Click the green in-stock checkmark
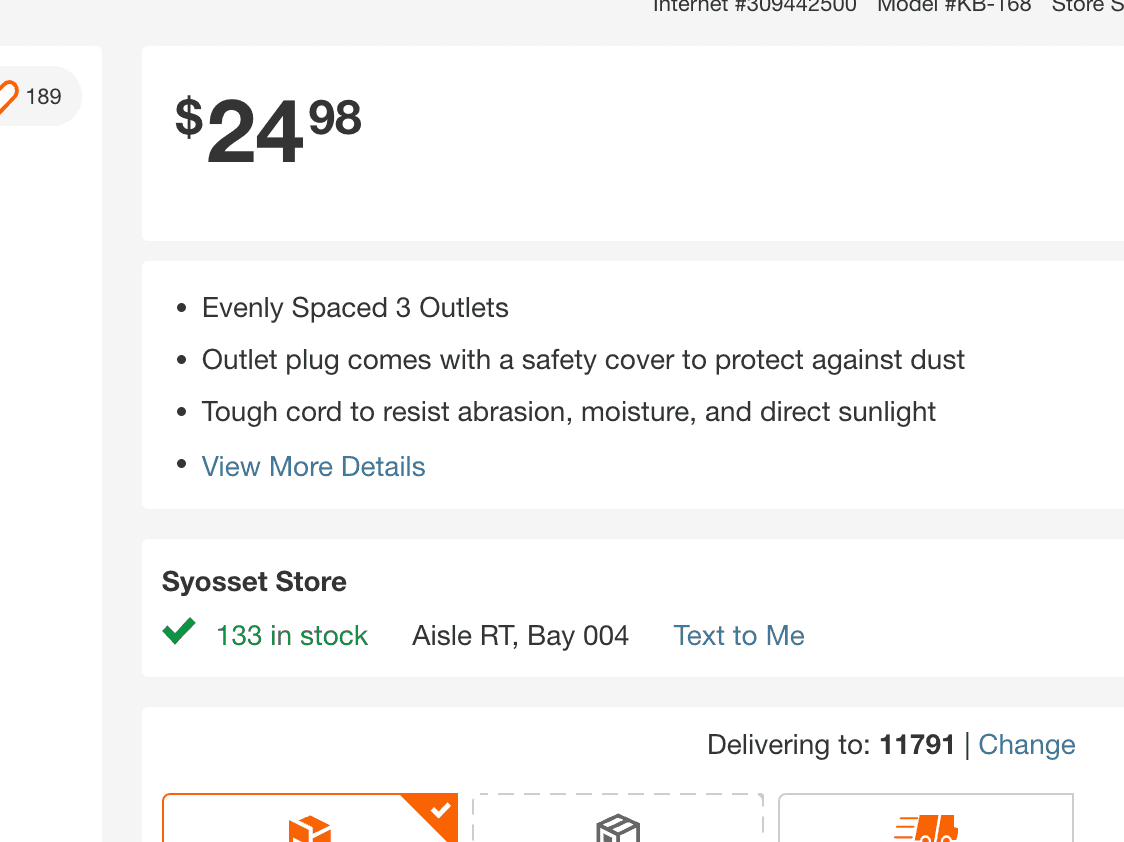This screenshot has width=1124, height=842. (178, 631)
